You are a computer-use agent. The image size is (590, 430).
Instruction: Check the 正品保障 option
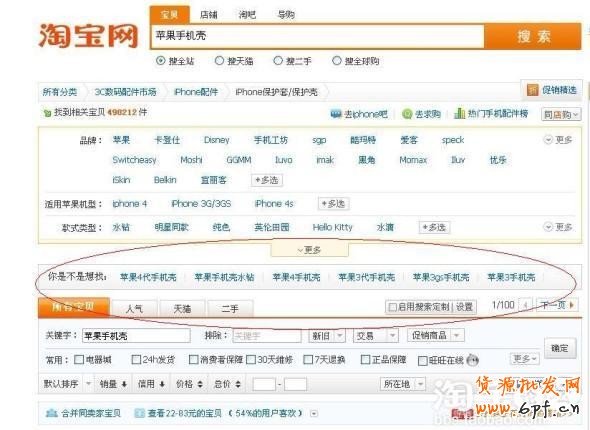pos(365,360)
